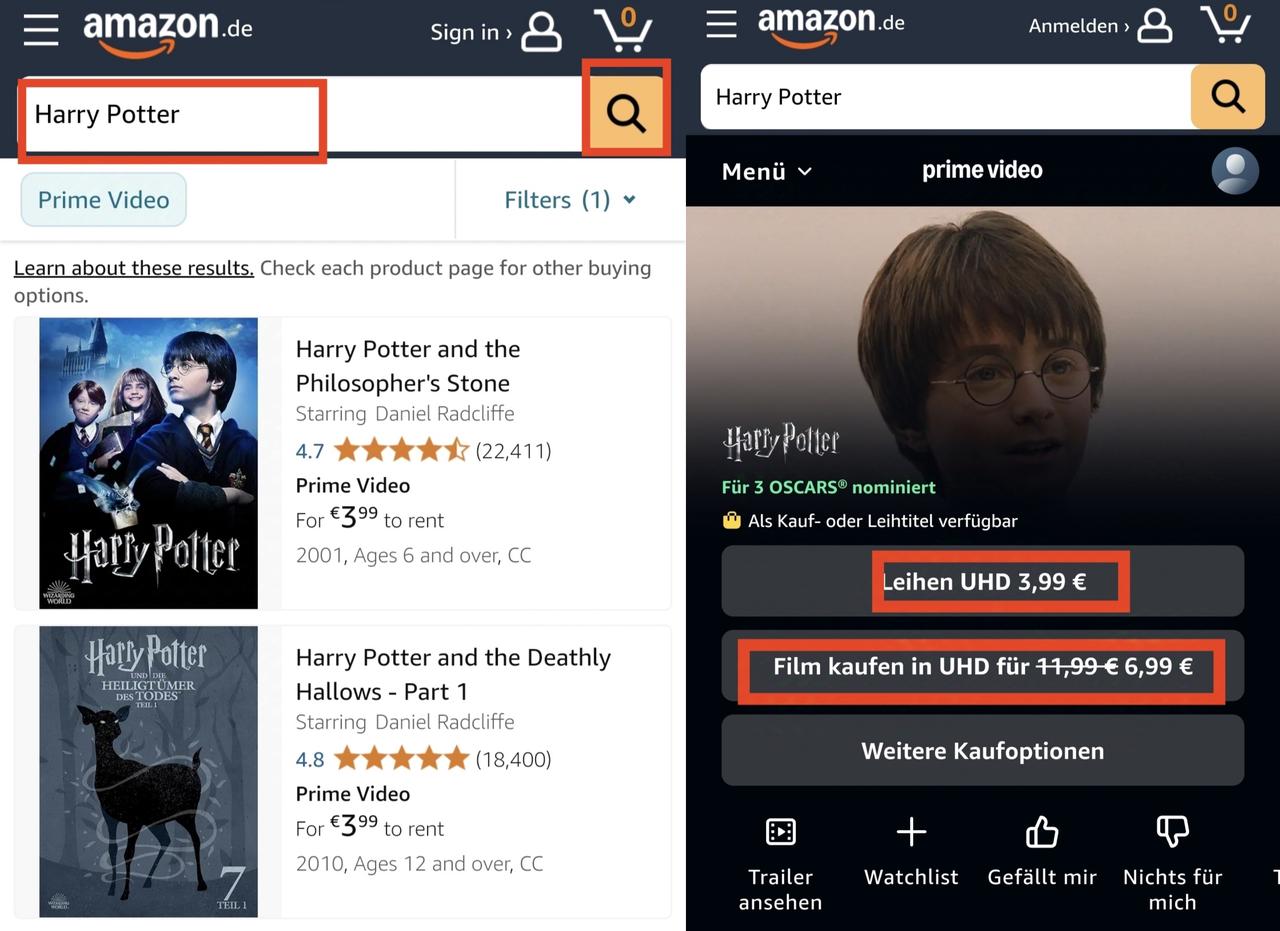Click the amazon.de logo on the left screen
1280x931 pixels.
point(167,32)
